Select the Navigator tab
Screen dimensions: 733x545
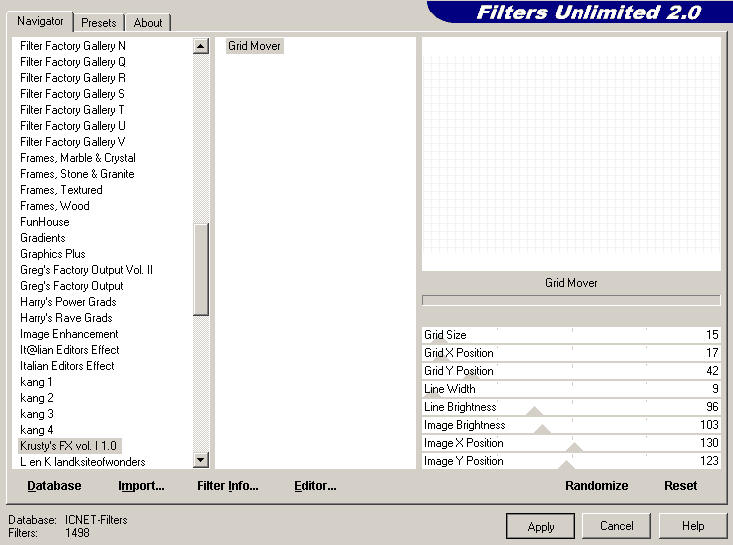(41, 21)
